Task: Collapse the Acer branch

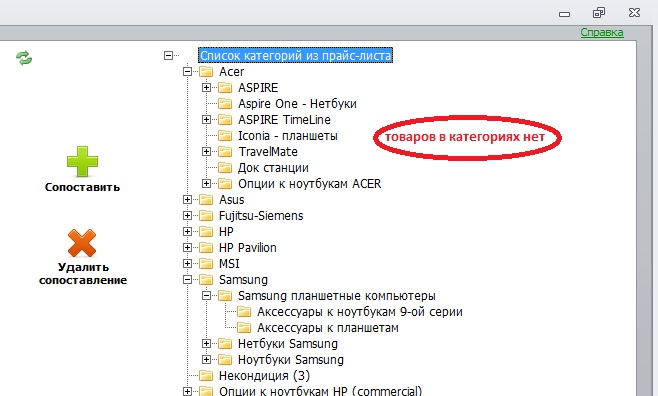Action: (x=187, y=72)
